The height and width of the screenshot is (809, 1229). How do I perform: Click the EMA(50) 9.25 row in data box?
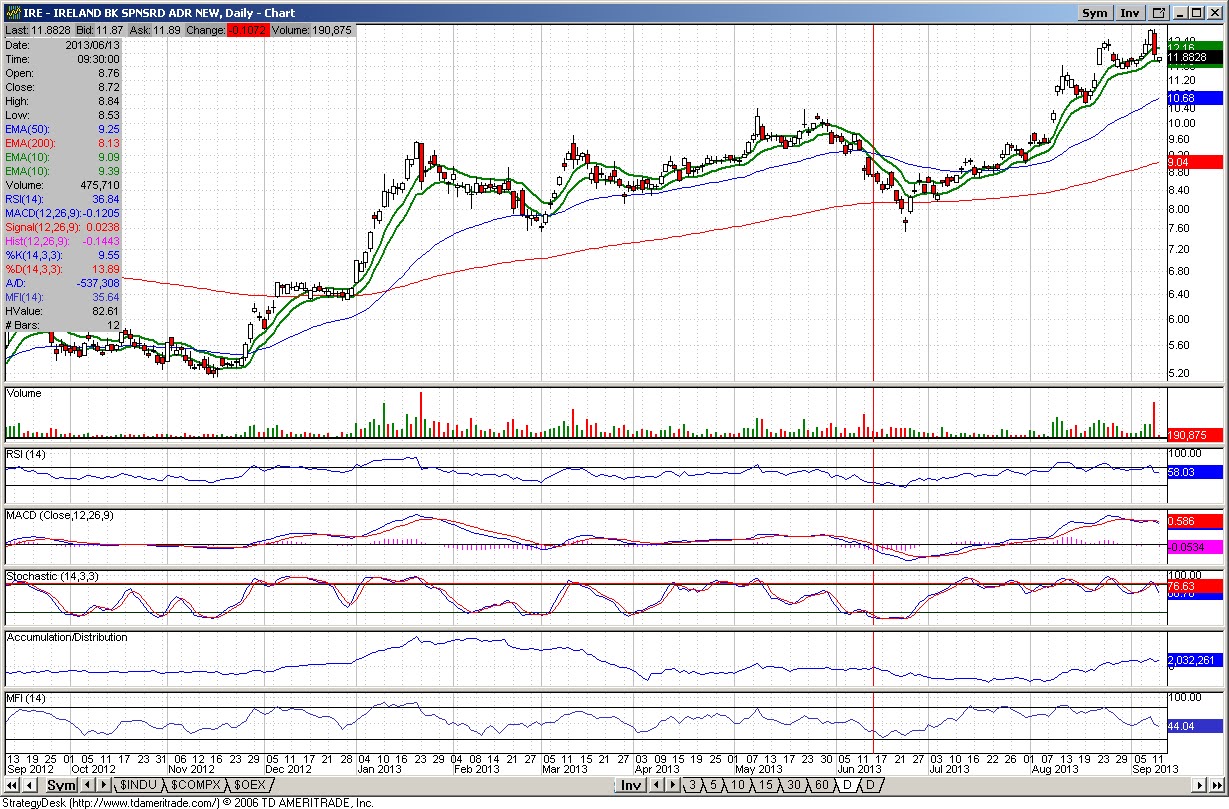pyautogui.click(x=63, y=129)
